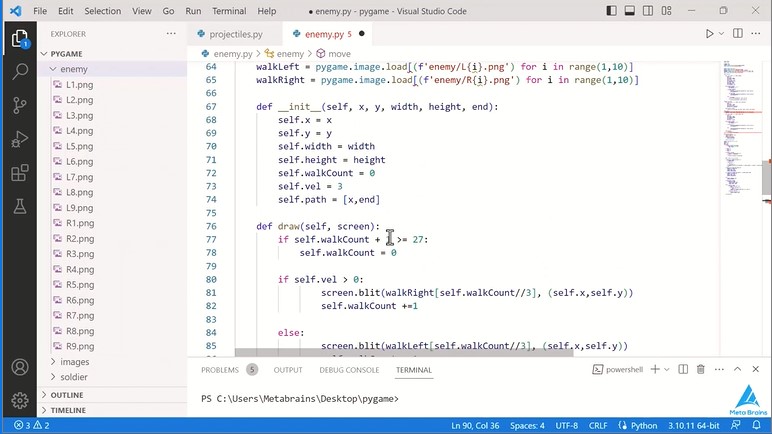This screenshot has width=772, height=434.
Task: Open the Run and Debug view
Action: click(20, 139)
